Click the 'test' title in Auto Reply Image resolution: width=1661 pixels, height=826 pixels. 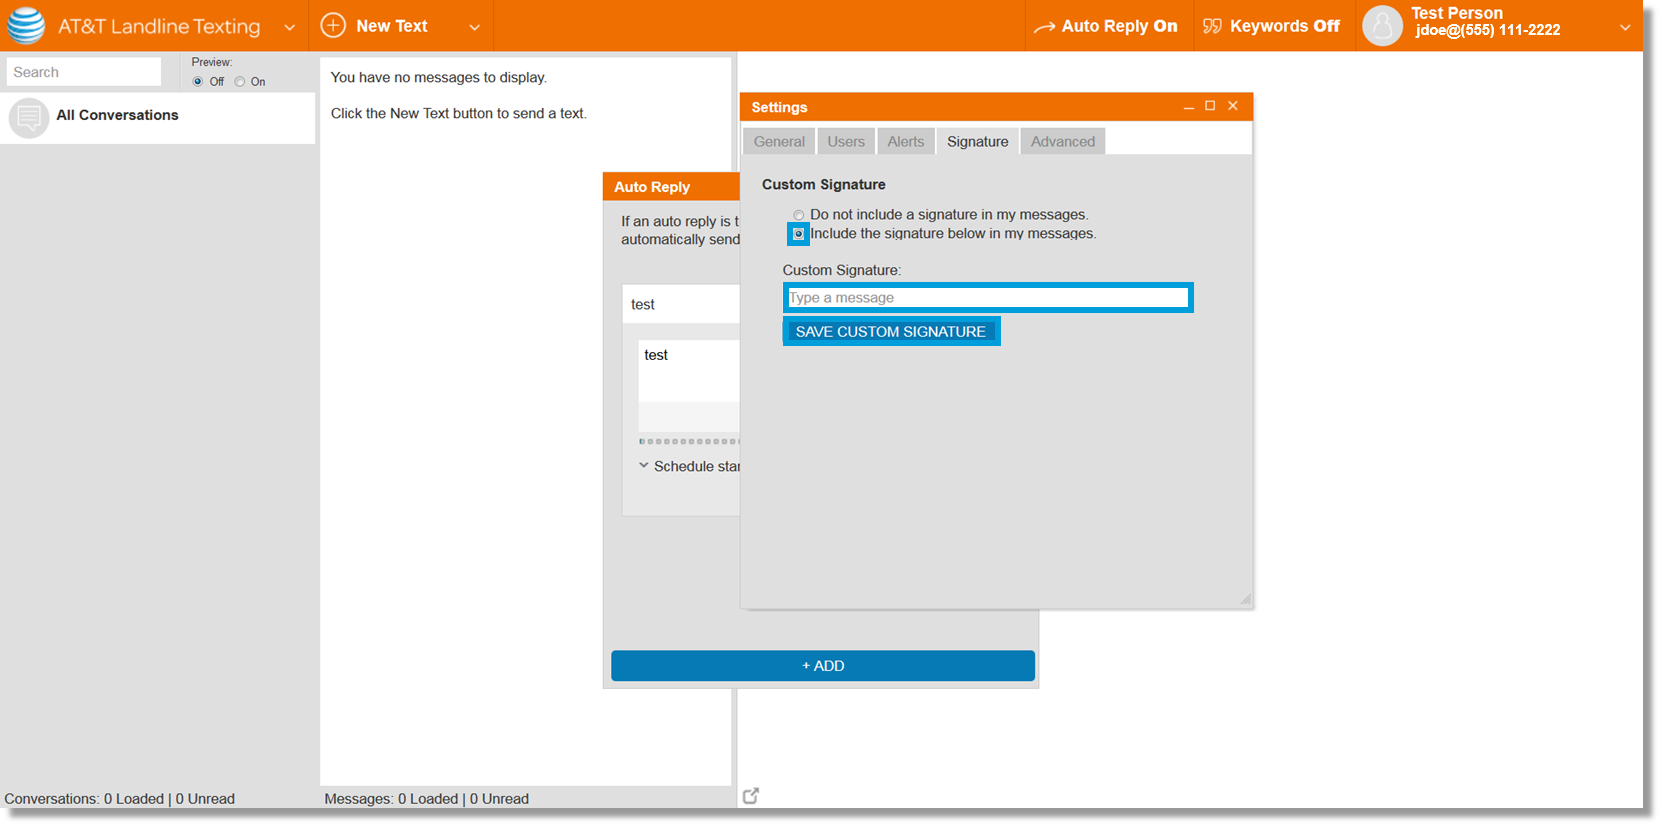pos(643,304)
